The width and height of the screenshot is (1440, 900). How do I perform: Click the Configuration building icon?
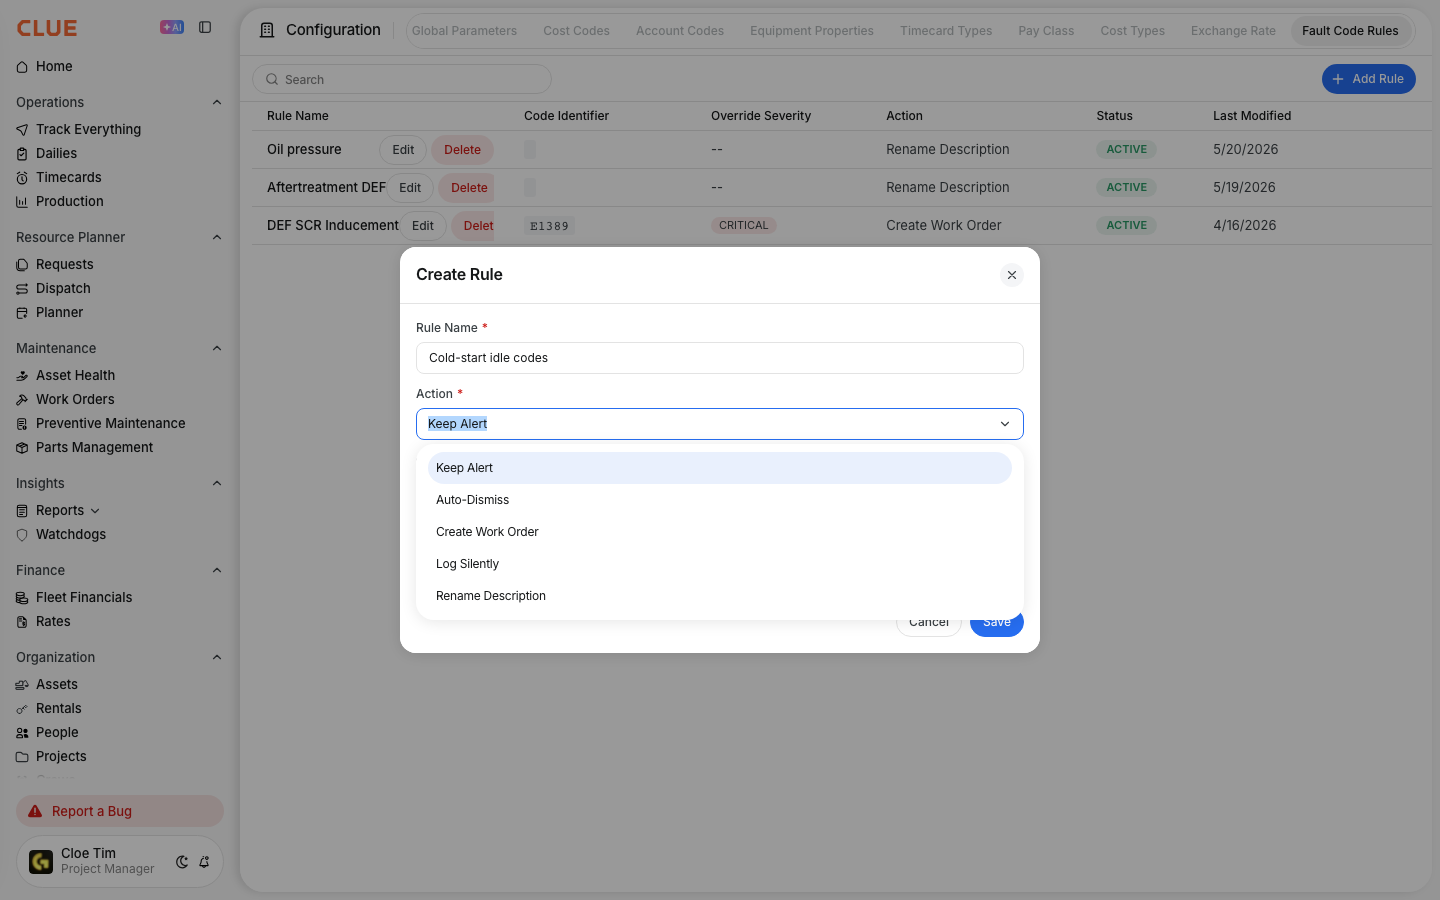[x=267, y=30]
